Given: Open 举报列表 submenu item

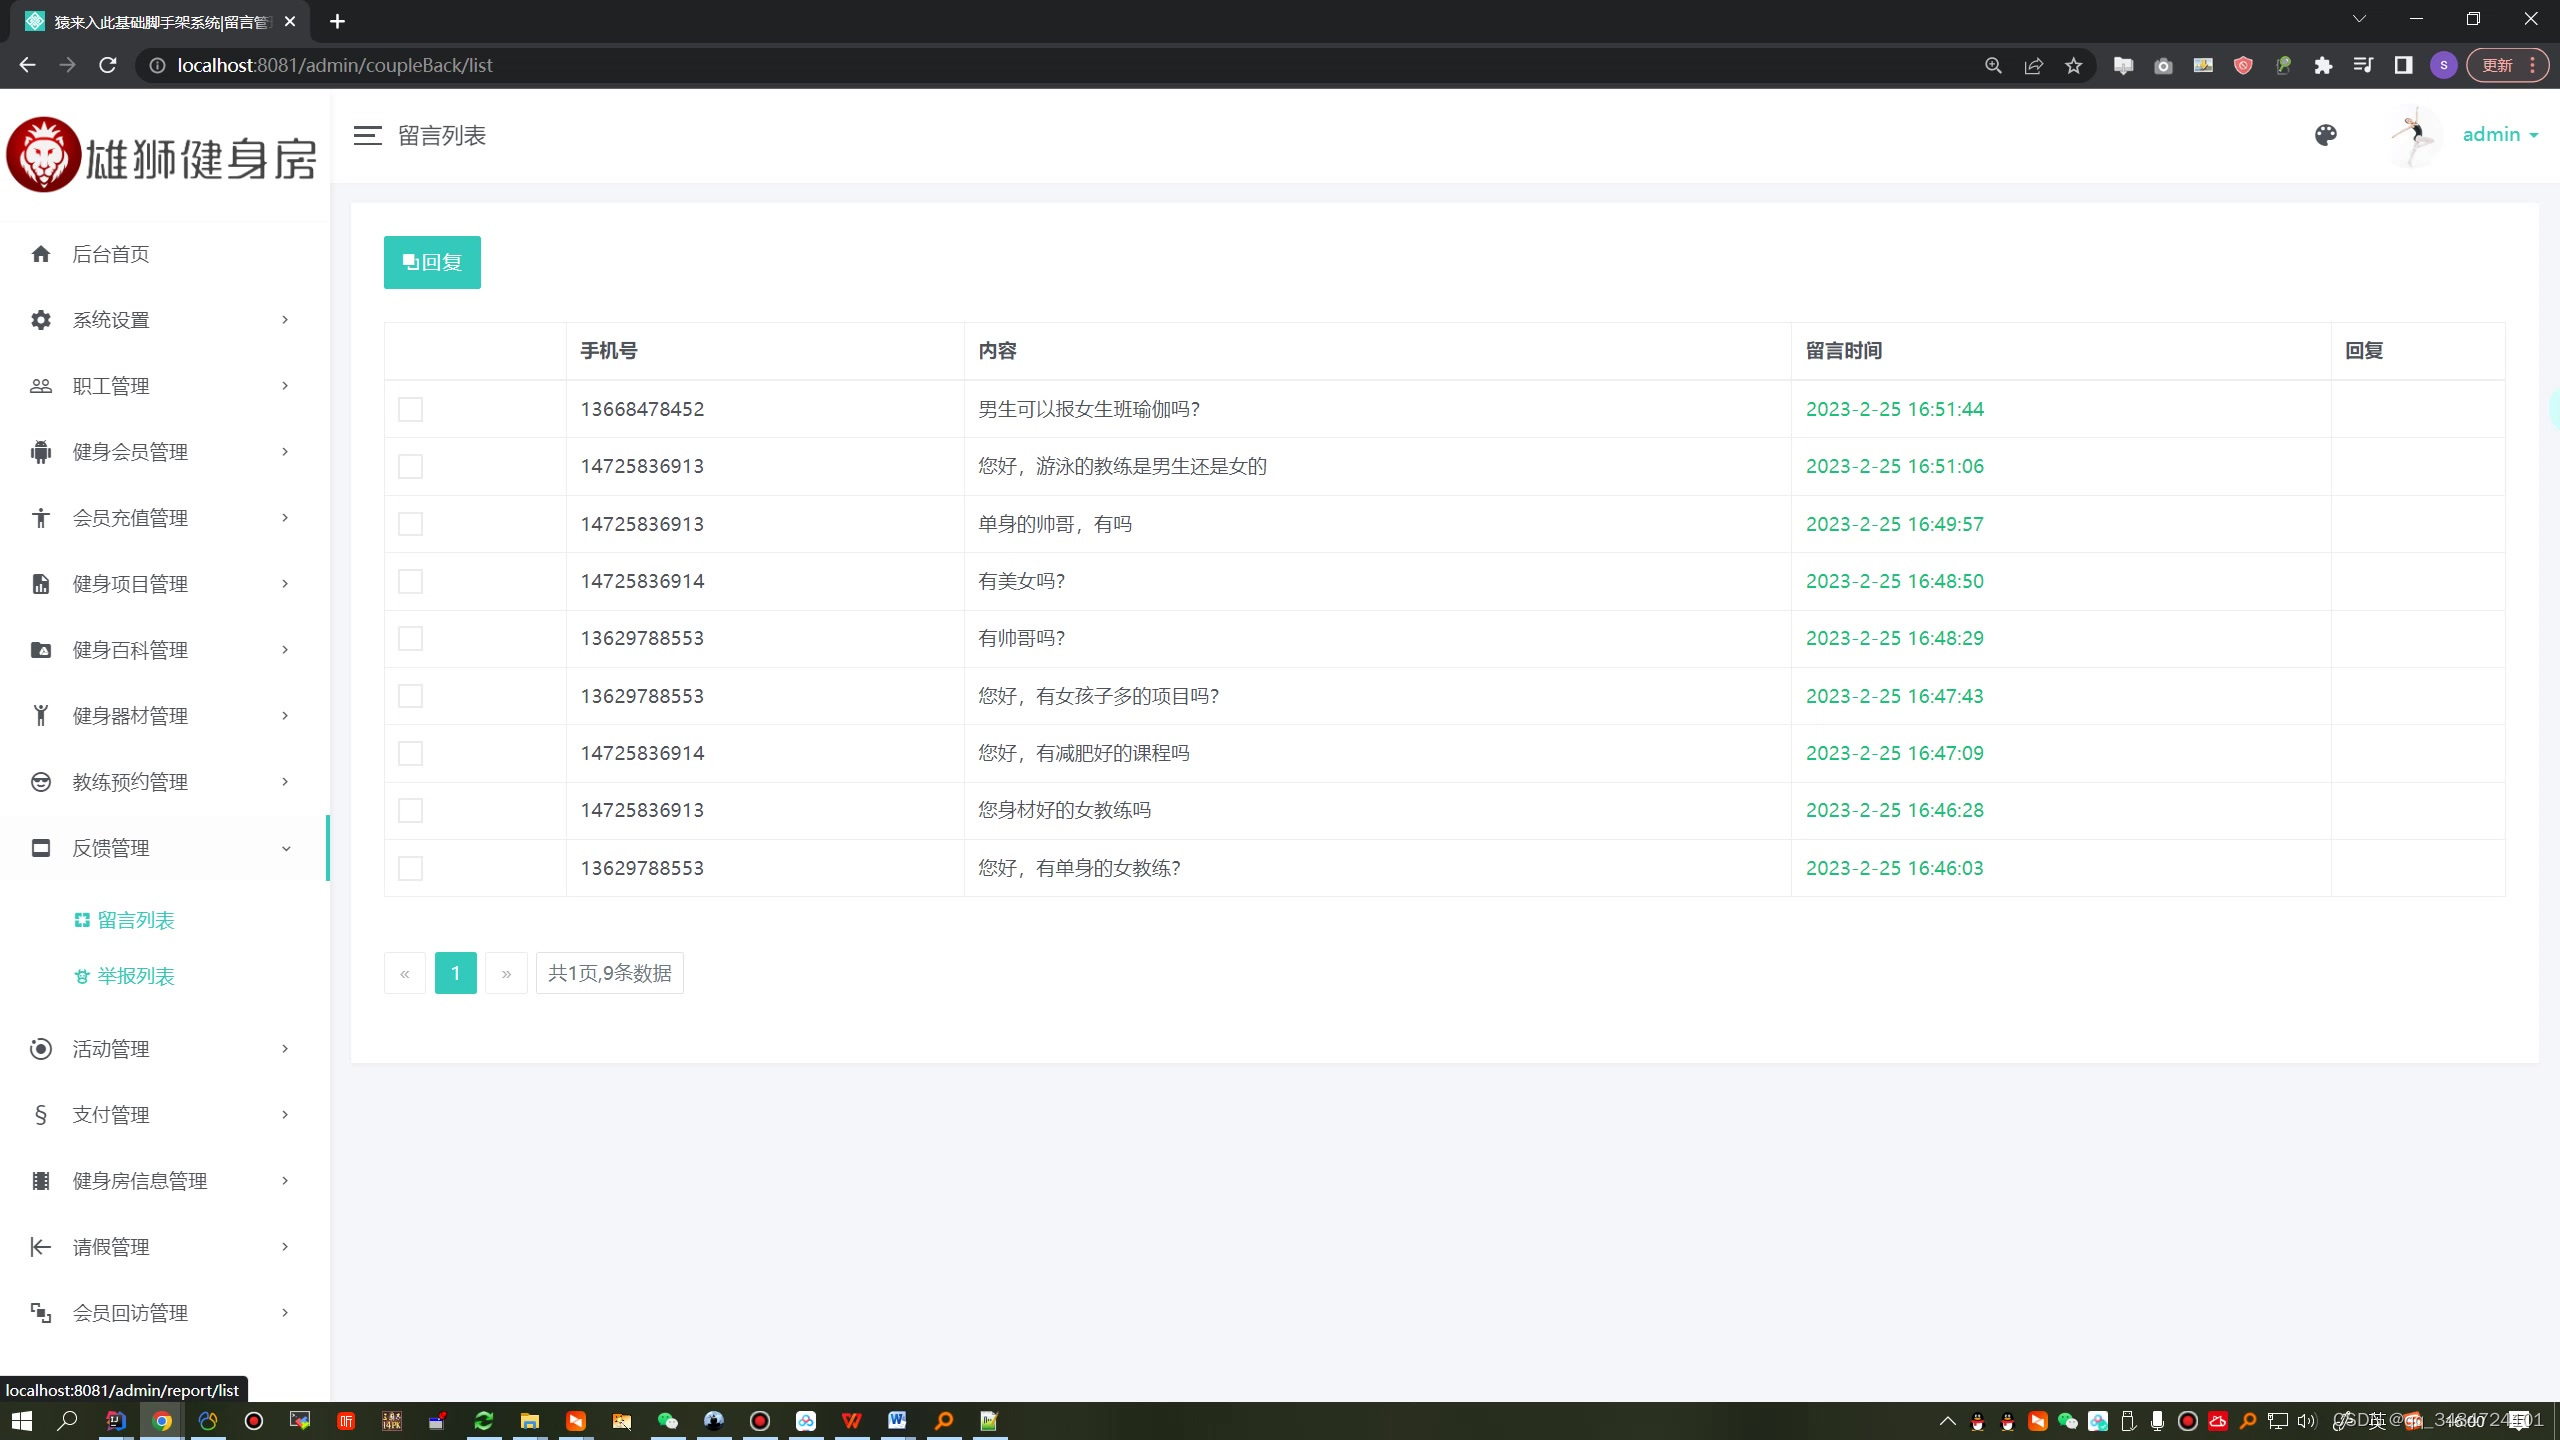Looking at the screenshot, I should 136,976.
